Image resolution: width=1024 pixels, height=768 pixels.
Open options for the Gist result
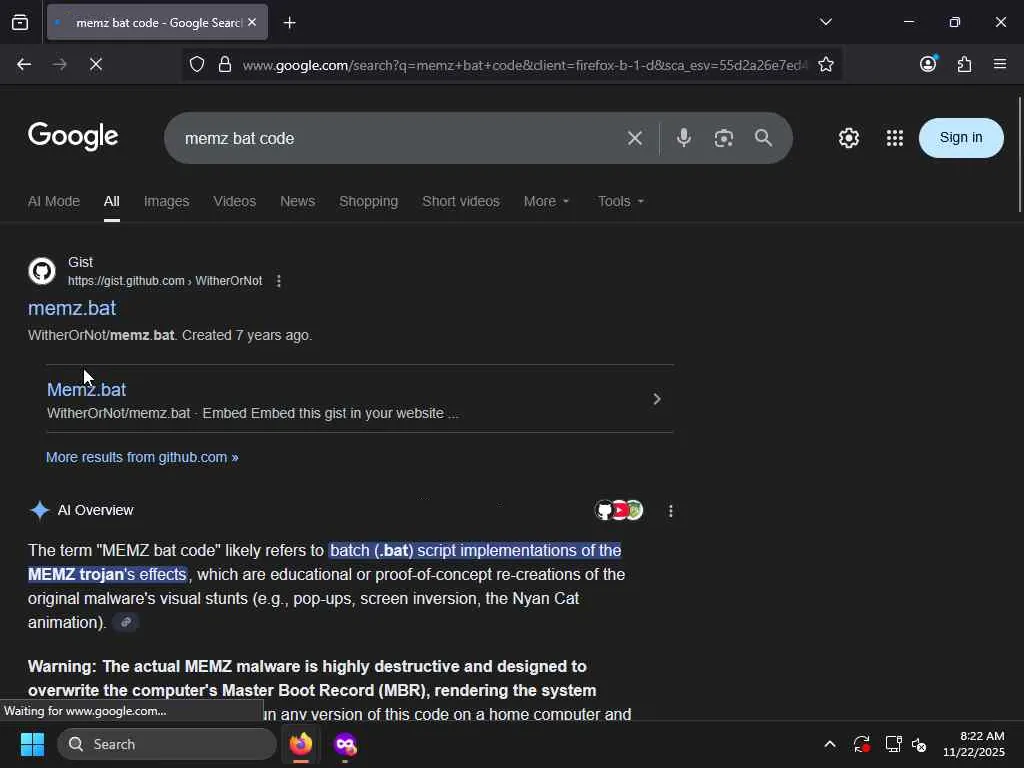coord(279,281)
